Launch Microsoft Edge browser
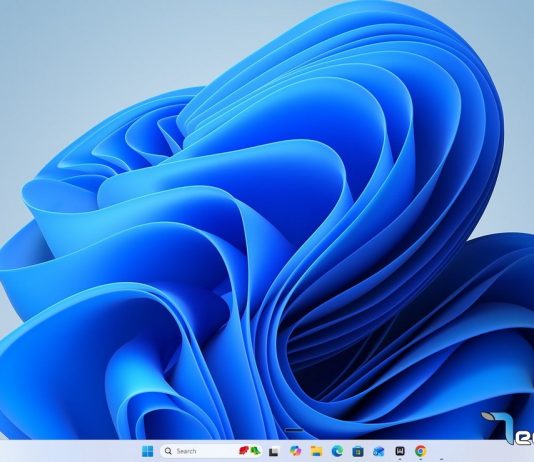The width and height of the screenshot is (534, 462). pos(337,451)
